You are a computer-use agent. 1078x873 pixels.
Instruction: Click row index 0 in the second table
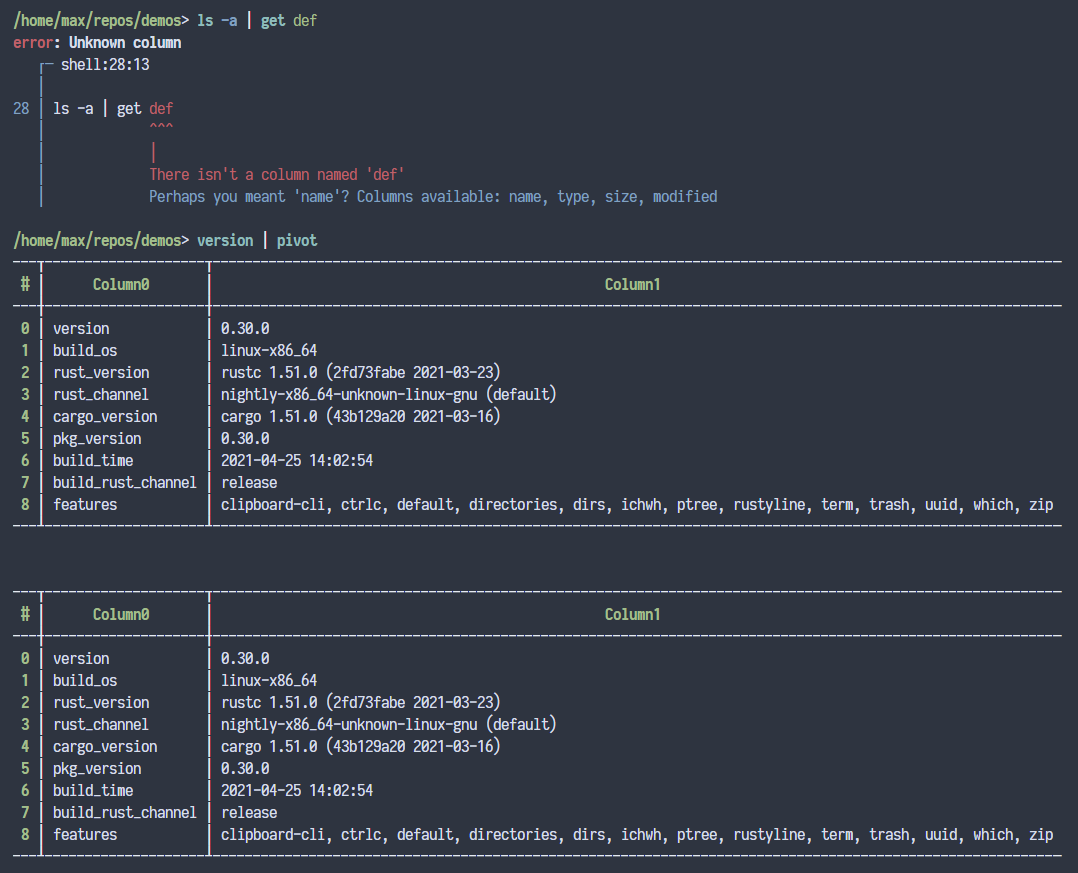pyautogui.click(x=25, y=658)
